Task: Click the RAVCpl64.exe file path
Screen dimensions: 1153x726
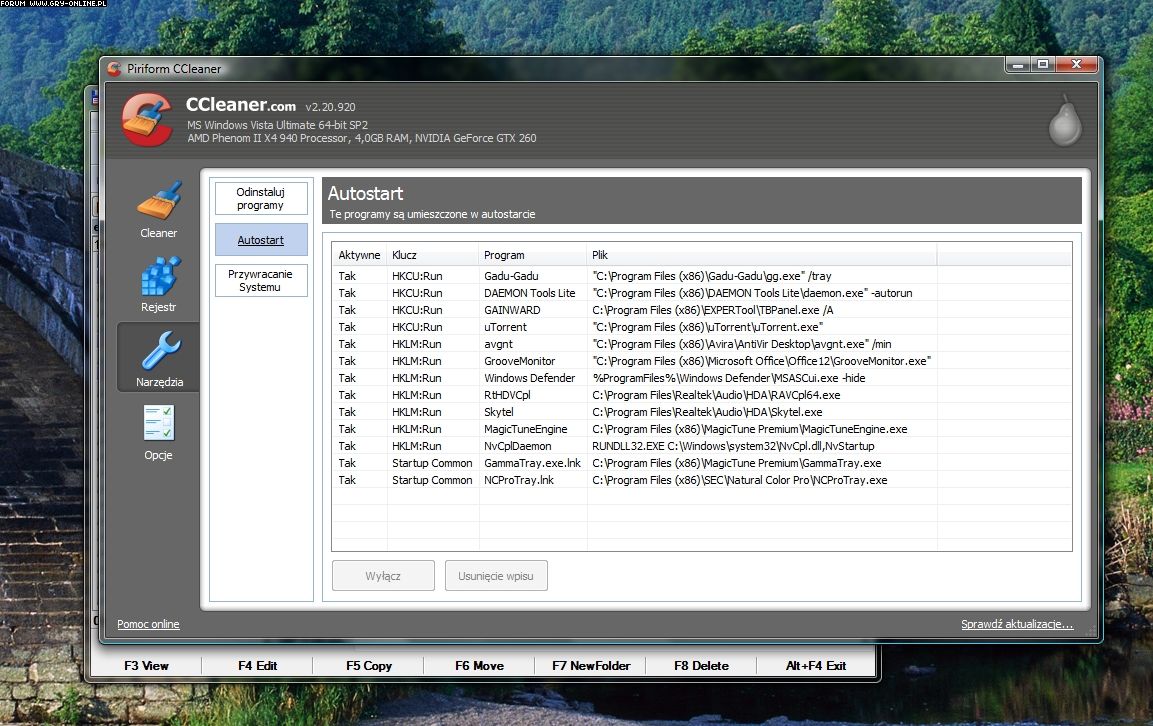Action: click(x=716, y=395)
